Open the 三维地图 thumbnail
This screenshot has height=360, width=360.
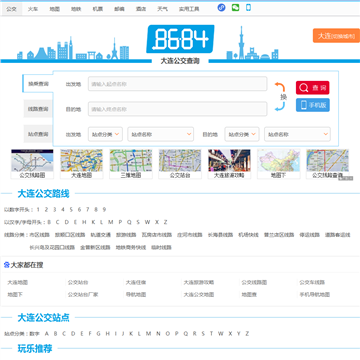tap(131, 164)
